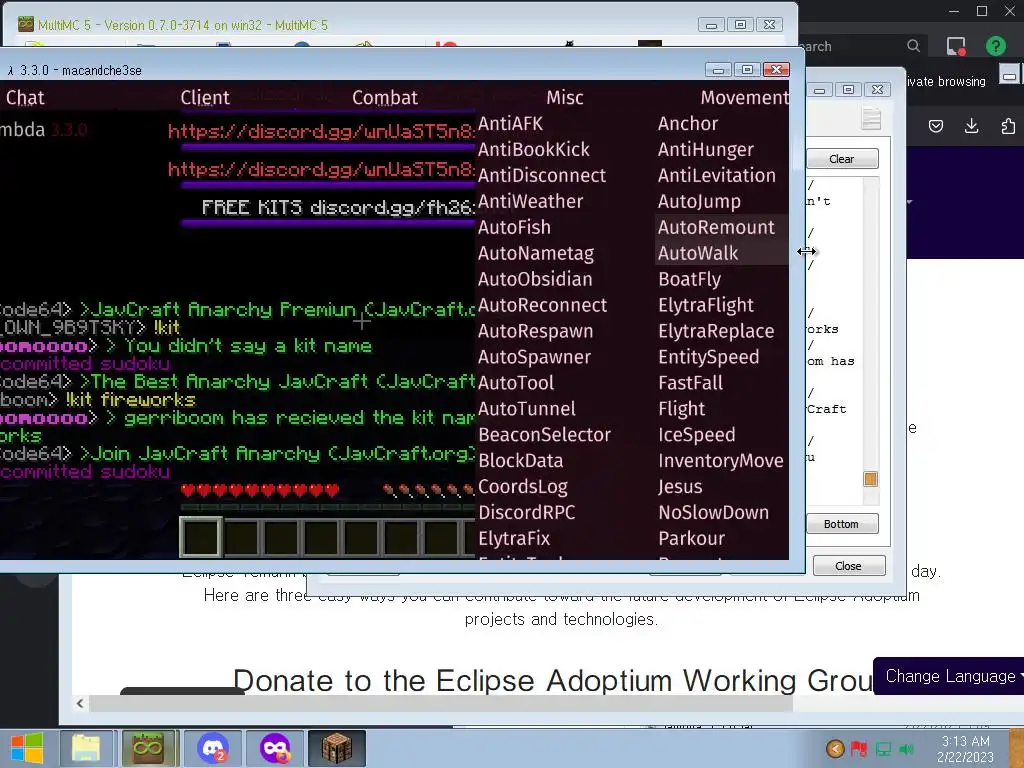Screen dimensions: 1024x768
Task: Toggle CoordsLog module
Action: pos(522,487)
